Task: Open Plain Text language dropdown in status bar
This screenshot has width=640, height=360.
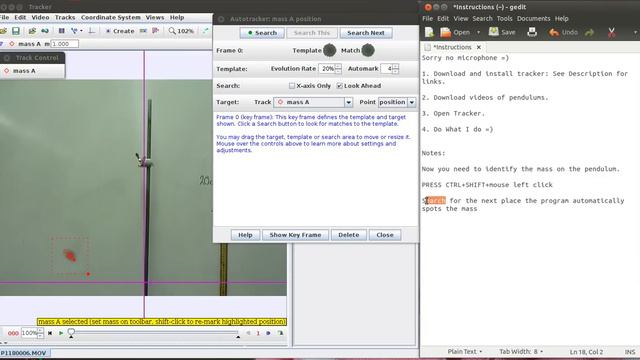Action: point(464,351)
